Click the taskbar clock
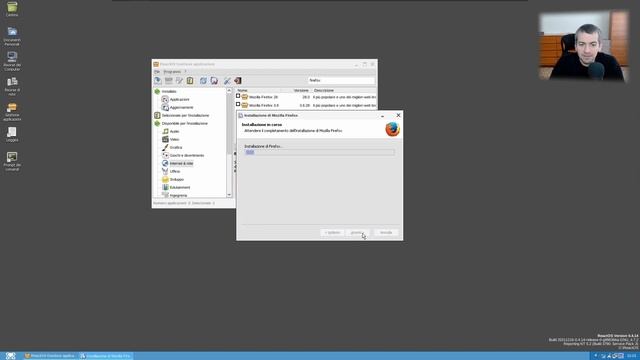 632,356
